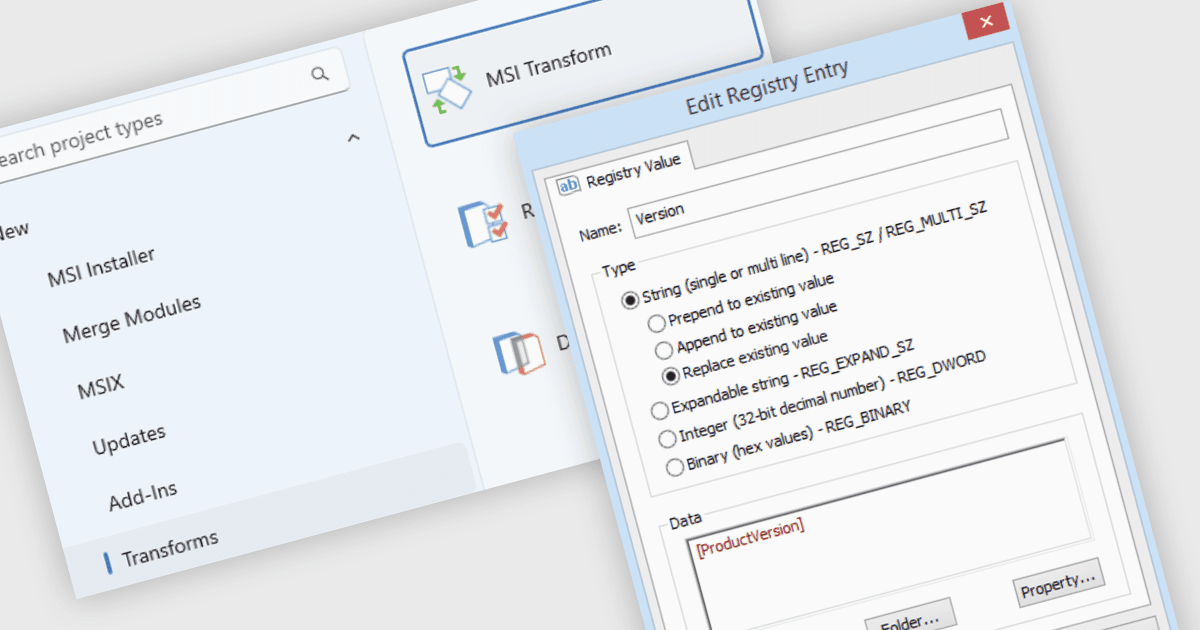Select Integer REG_DWORD radio button
Viewport: 1200px width, 630px height.
click(x=667, y=438)
